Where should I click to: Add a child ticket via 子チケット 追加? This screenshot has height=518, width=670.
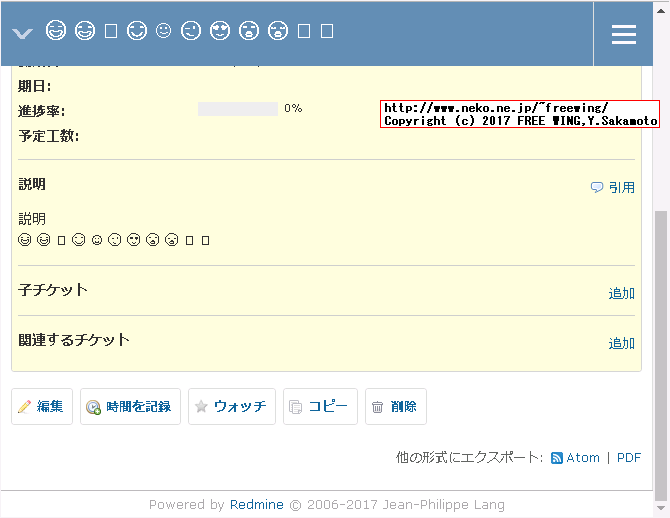[621, 294]
